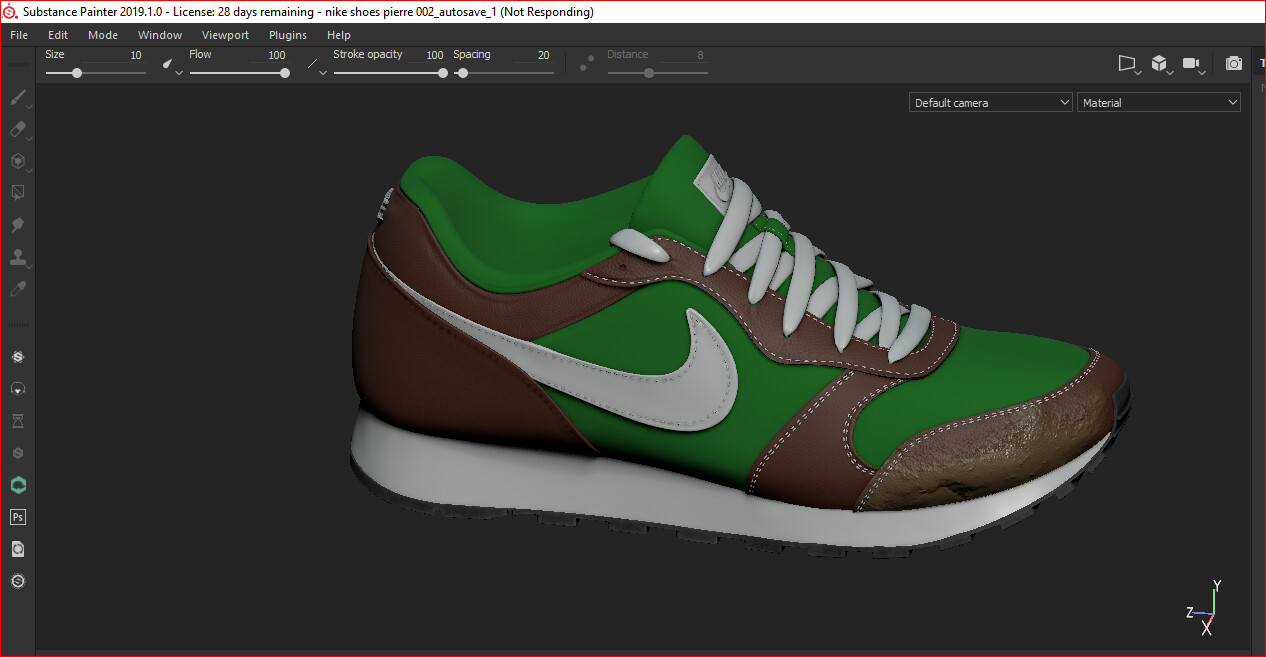This screenshot has width=1266, height=657.
Task: Click the Distance value field showing 8
Action: click(x=682, y=55)
